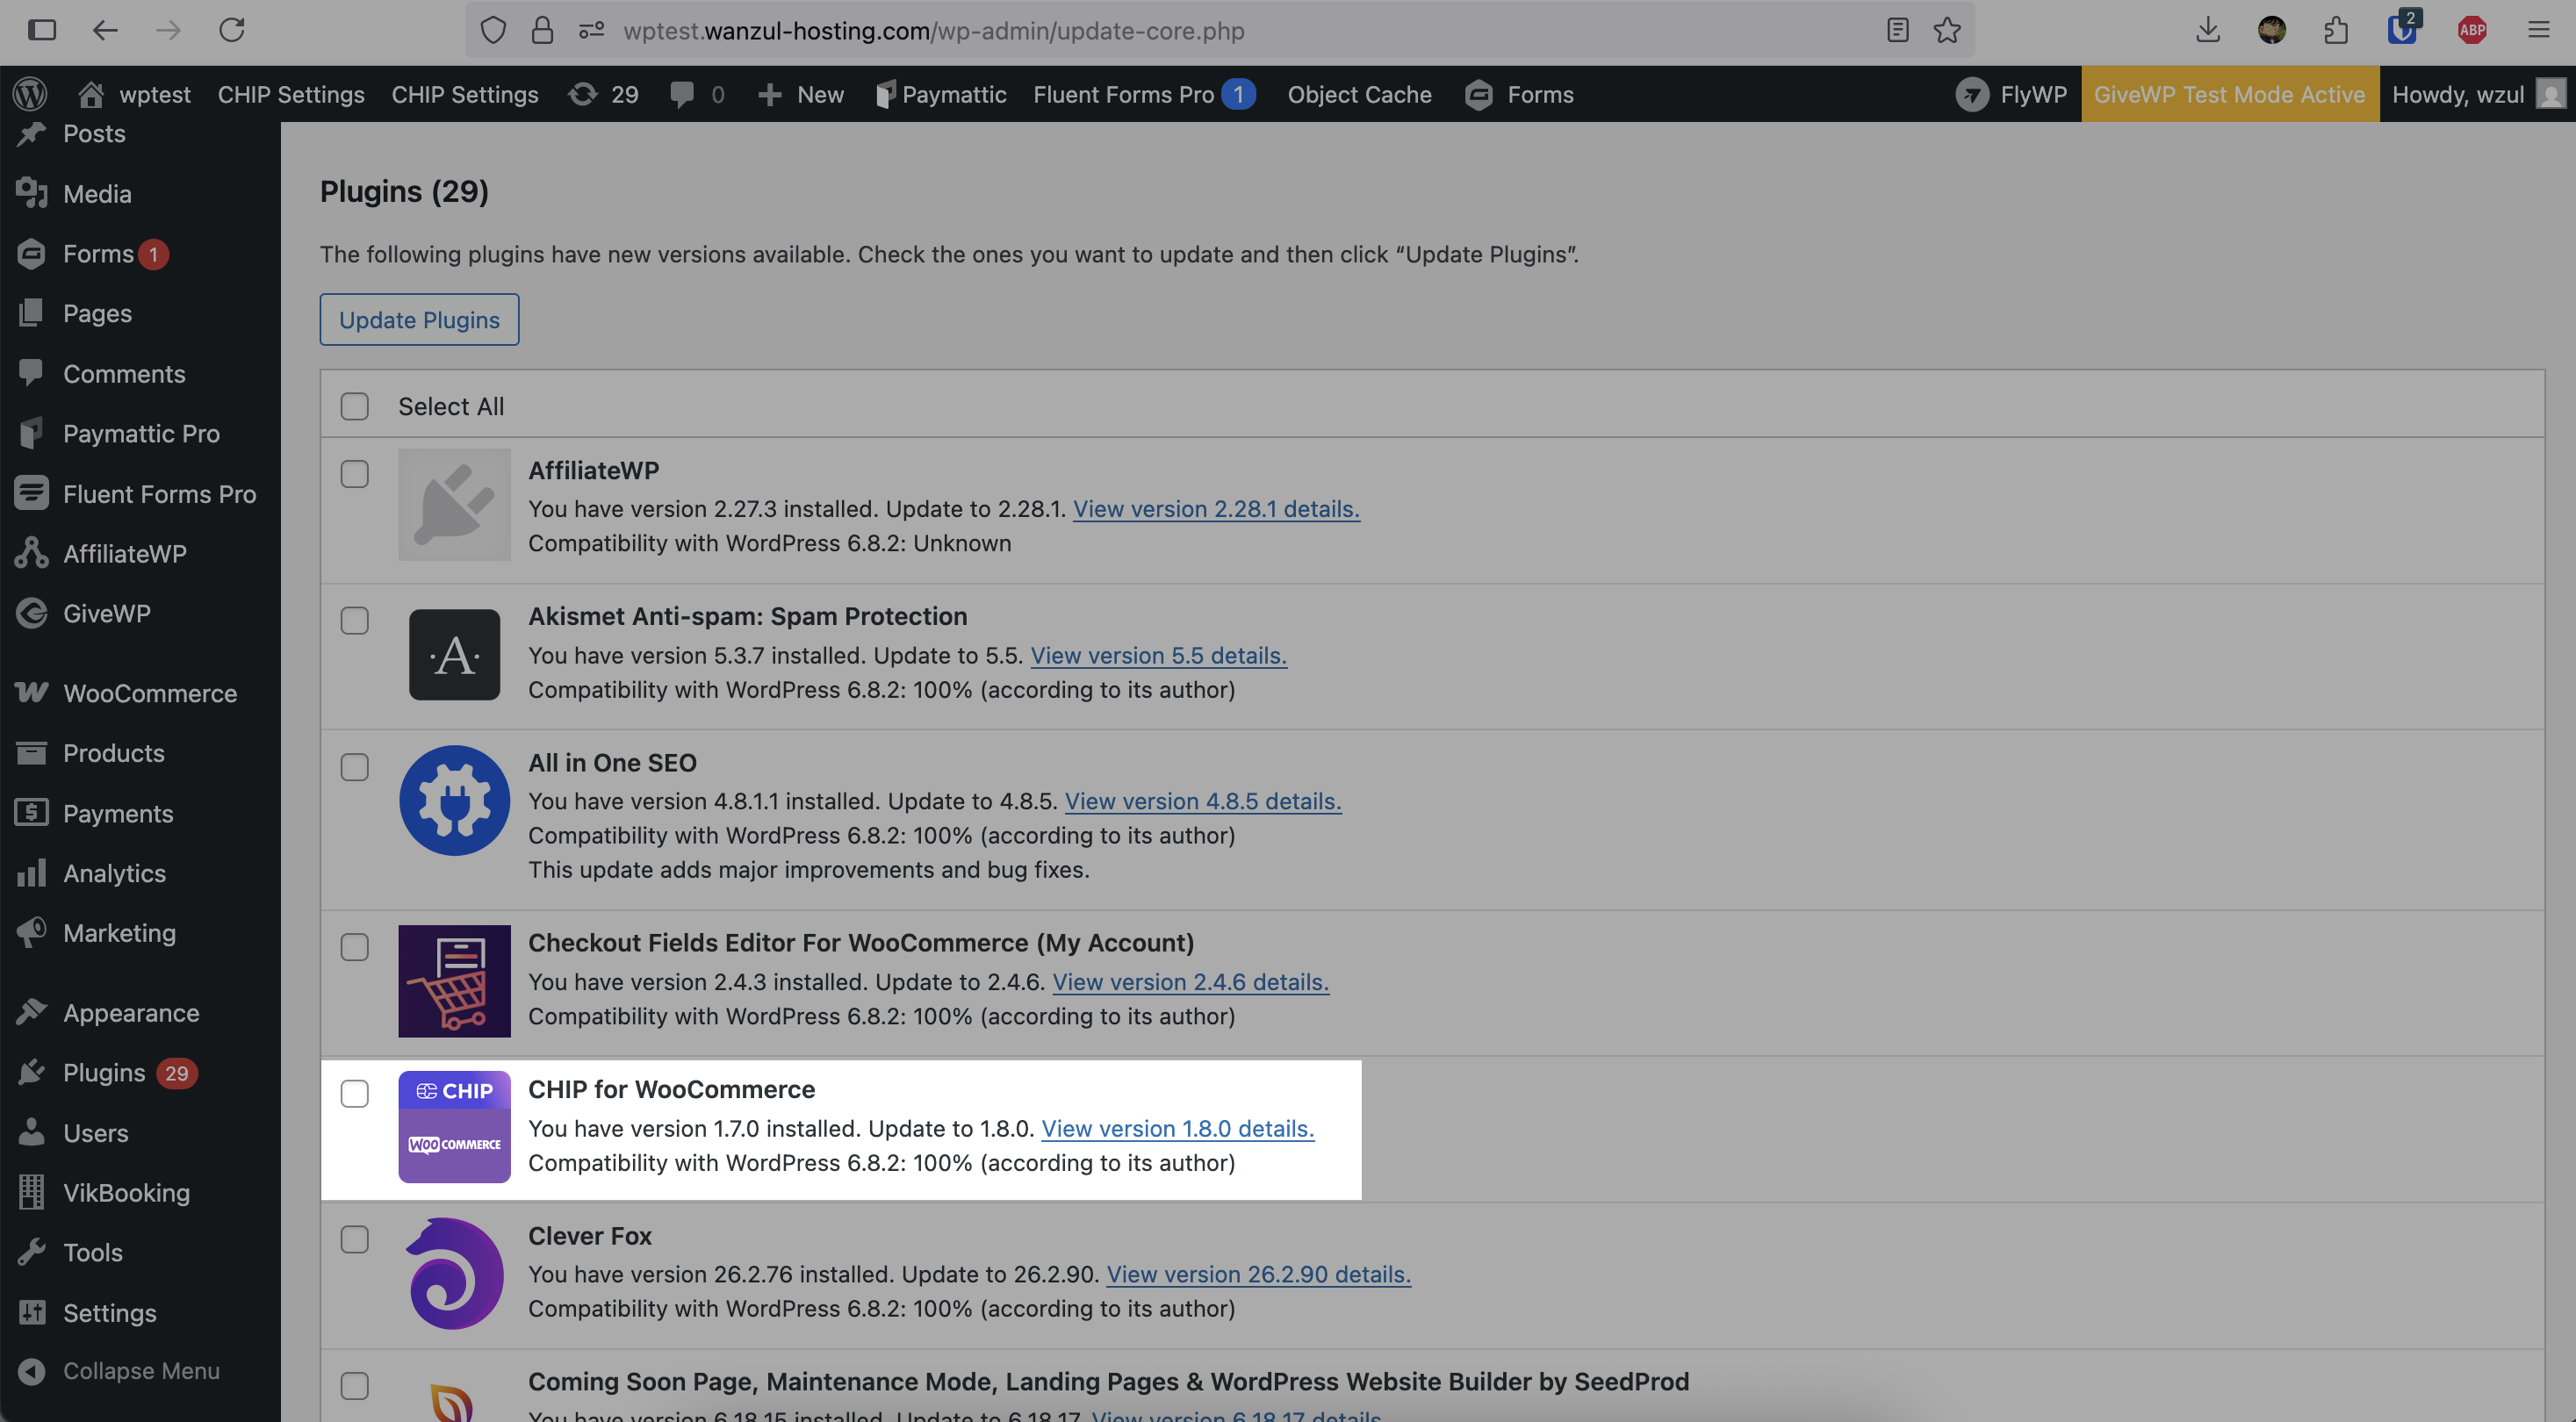The height and width of the screenshot is (1422, 2576).
Task: Open Paymattic in admin bar
Action: coord(940,94)
